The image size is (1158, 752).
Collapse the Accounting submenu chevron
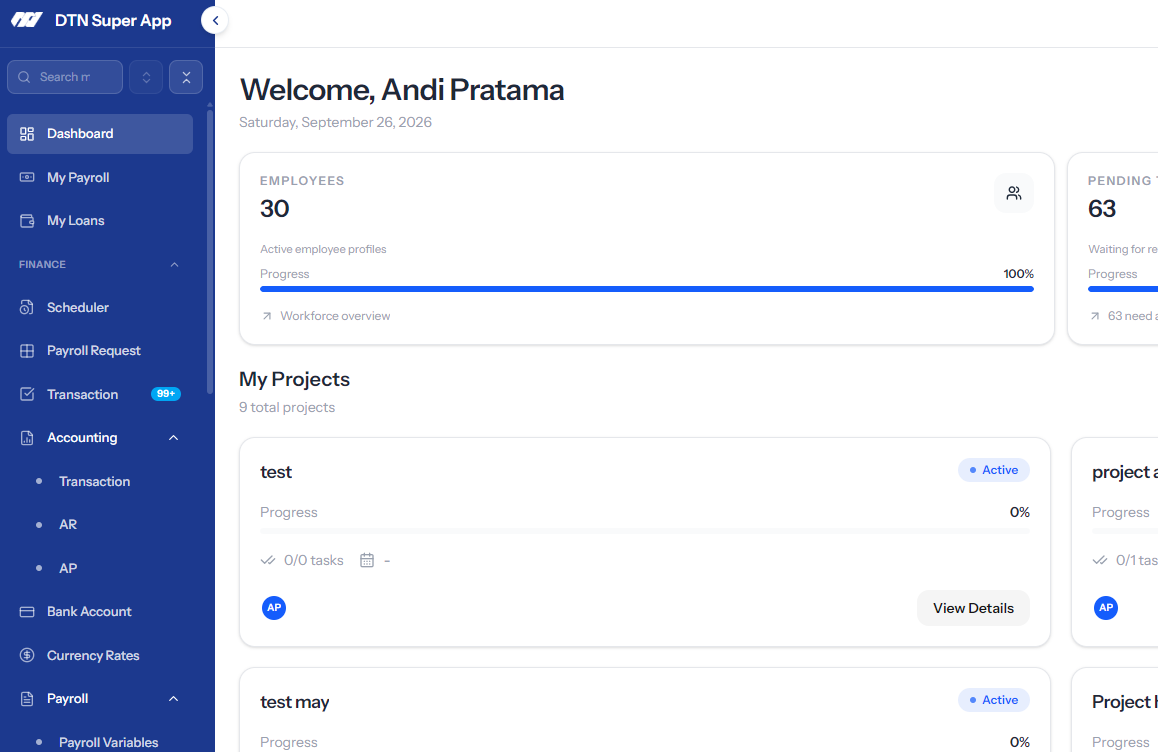[x=174, y=438]
